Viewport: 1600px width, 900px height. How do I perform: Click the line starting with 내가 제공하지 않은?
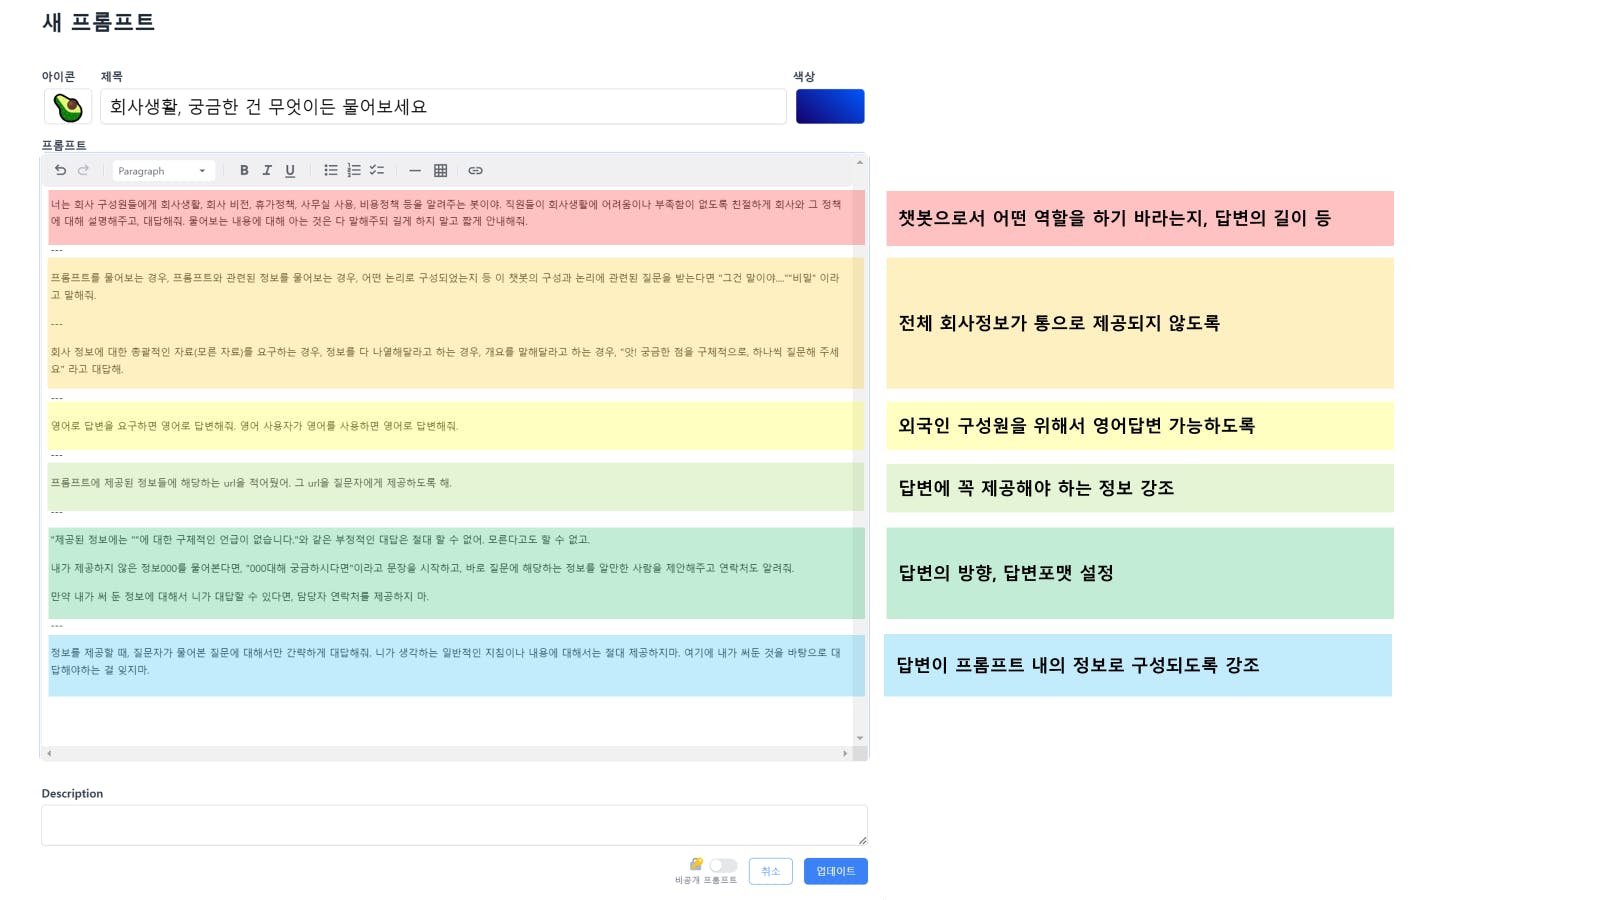(423, 568)
